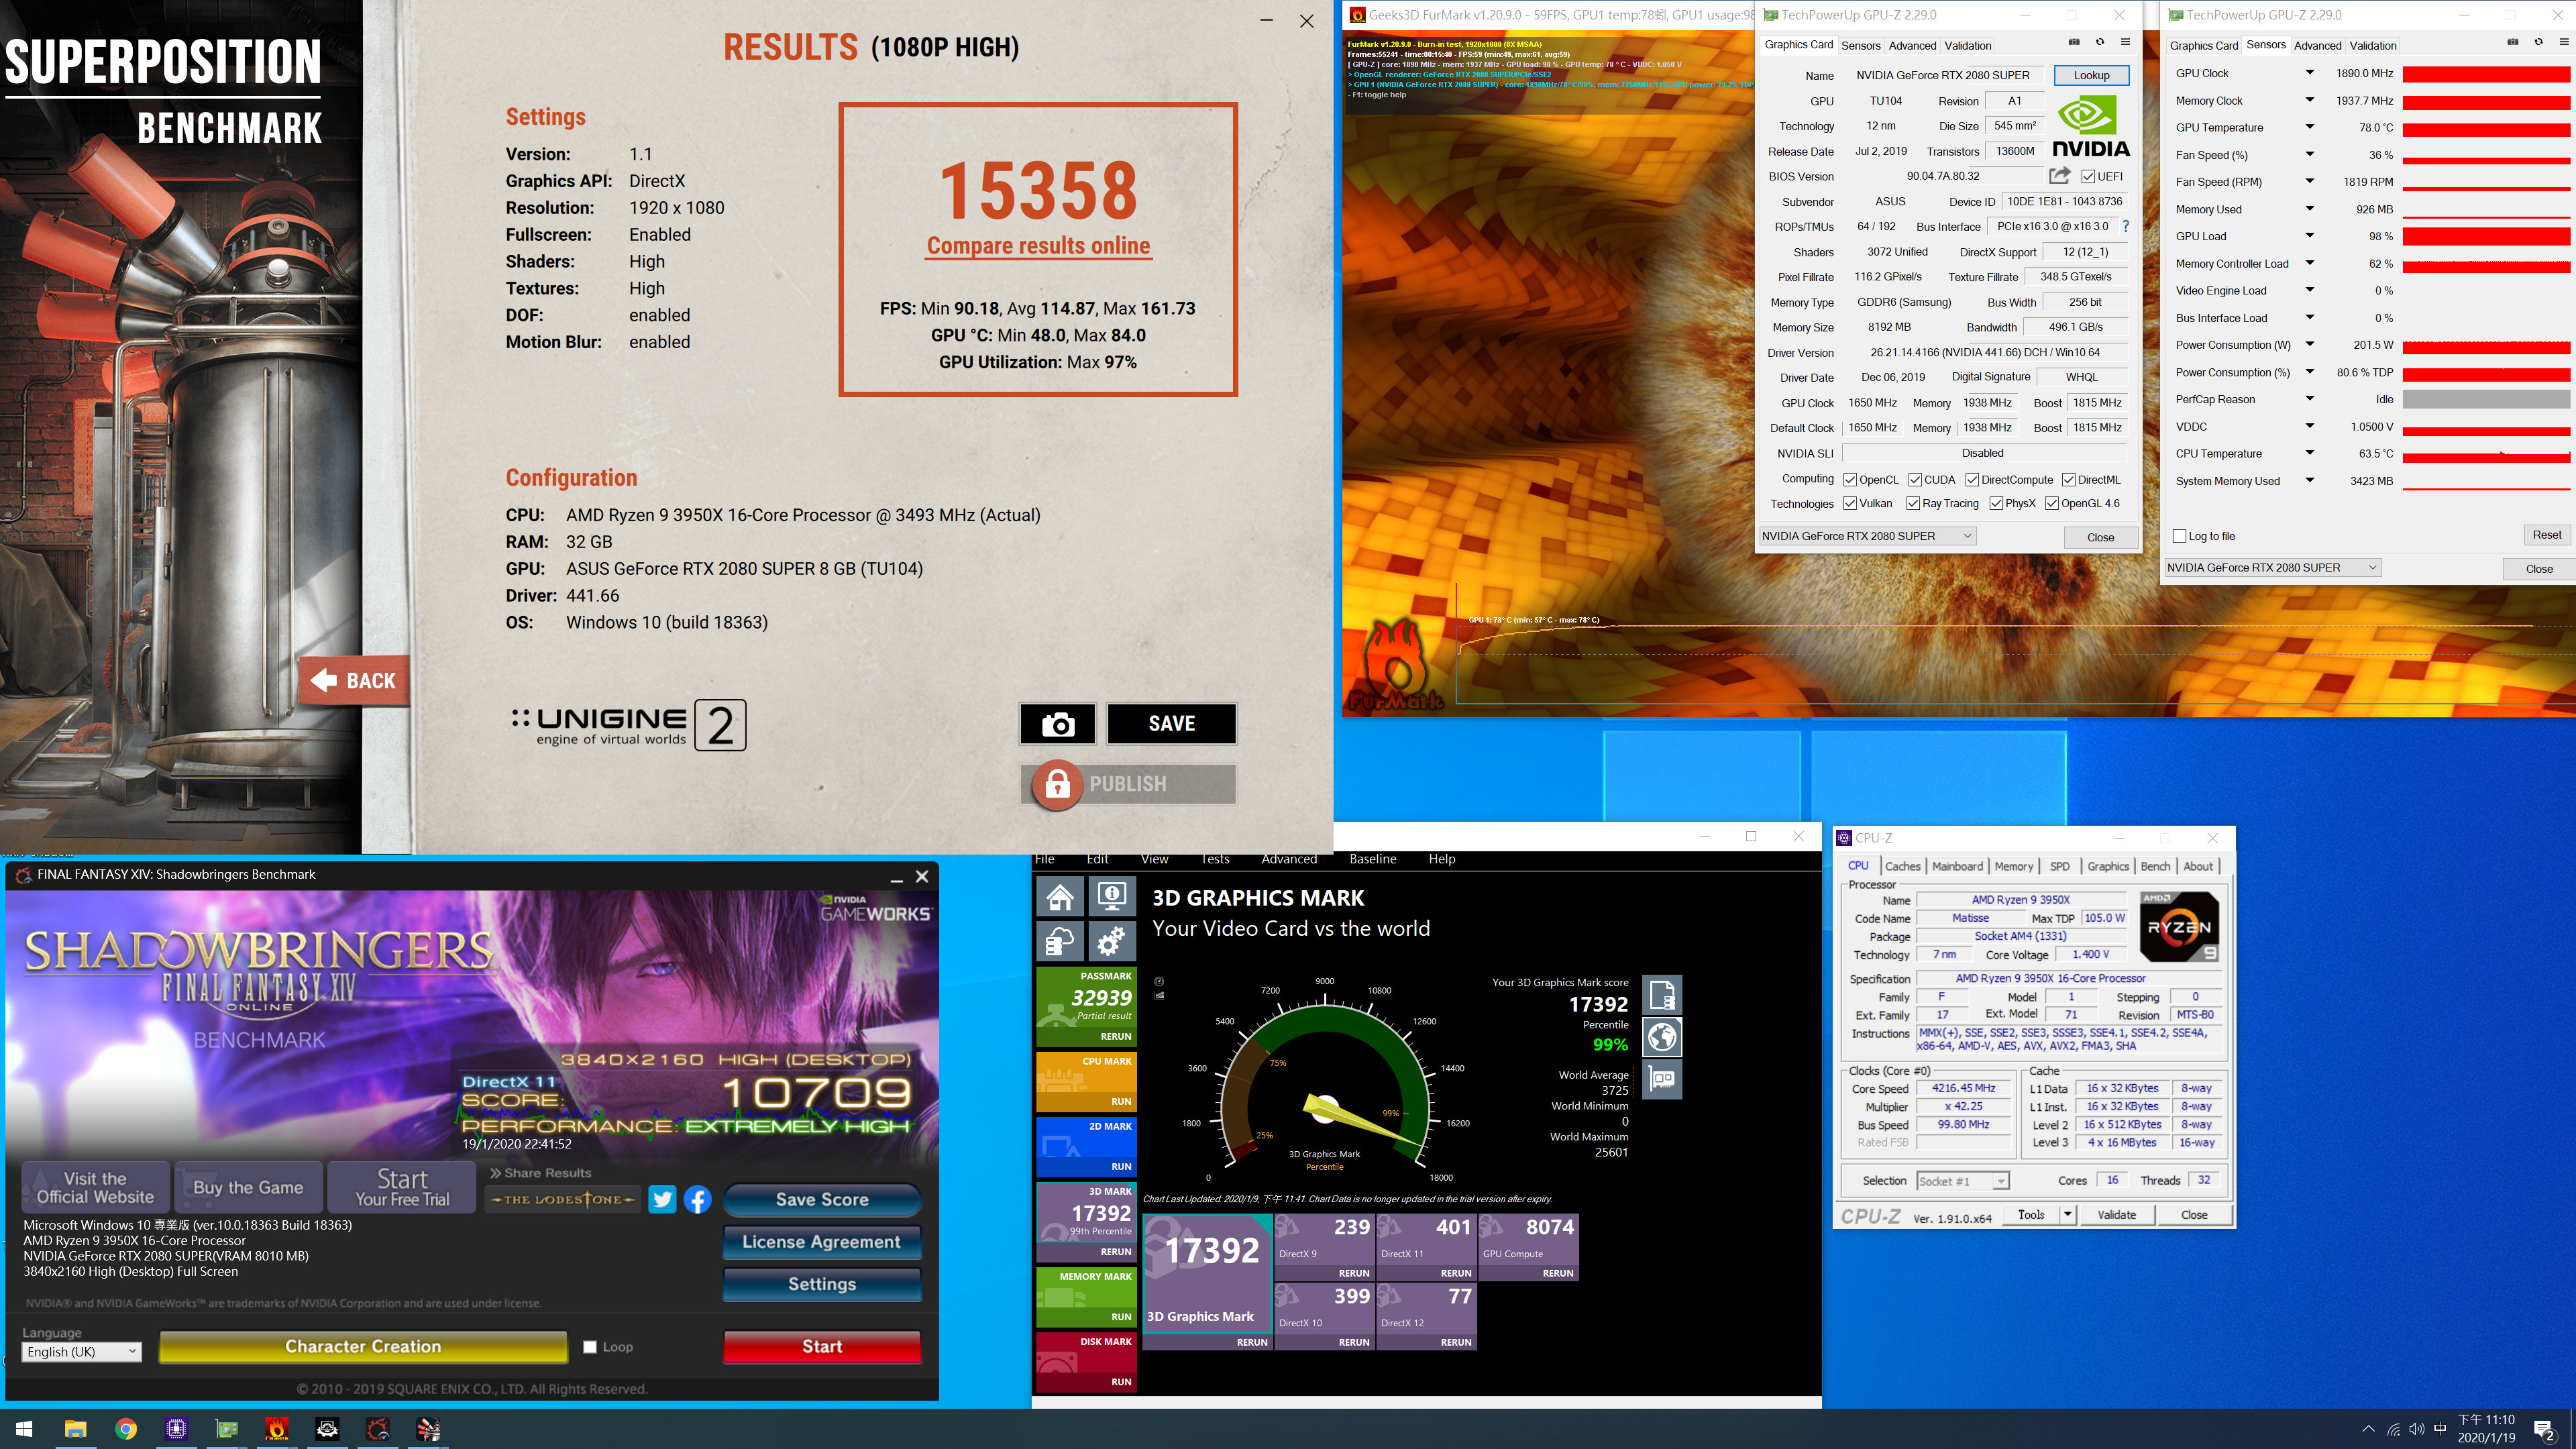
Task: Click the Windows Start button
Action: 24,1429
